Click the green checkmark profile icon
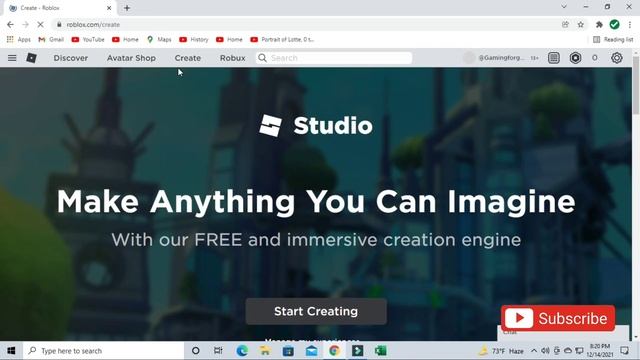The height and width of the screenshot is (360, 640). point(614,24)
